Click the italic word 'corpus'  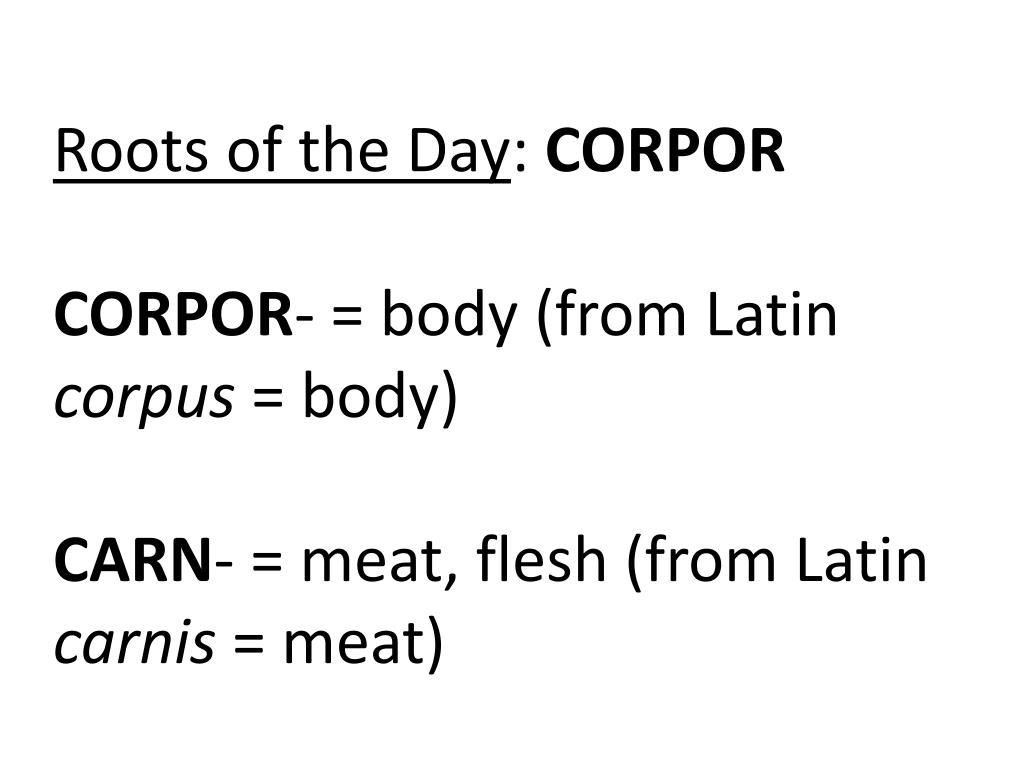(144, 400)
